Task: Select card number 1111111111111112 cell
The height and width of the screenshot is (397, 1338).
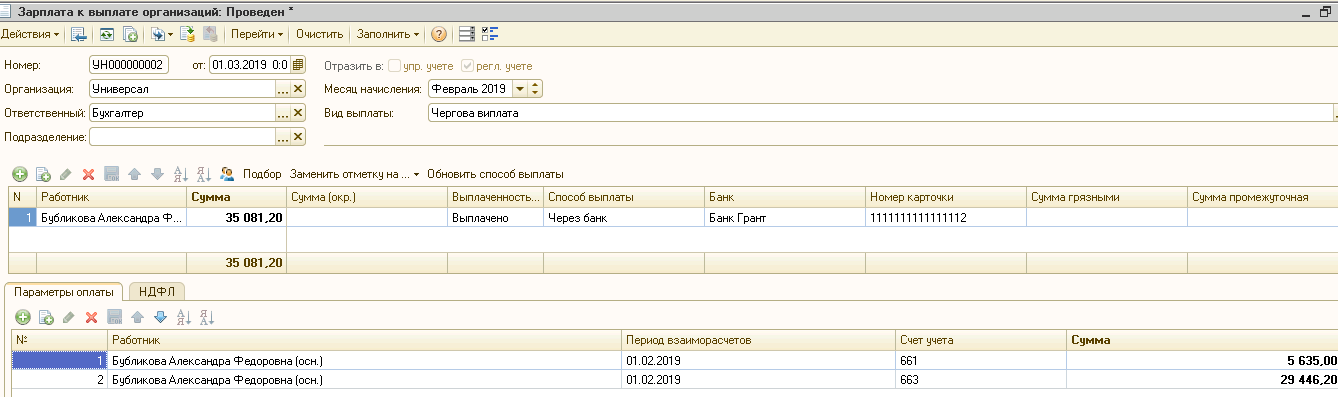Action: [946, 217]
